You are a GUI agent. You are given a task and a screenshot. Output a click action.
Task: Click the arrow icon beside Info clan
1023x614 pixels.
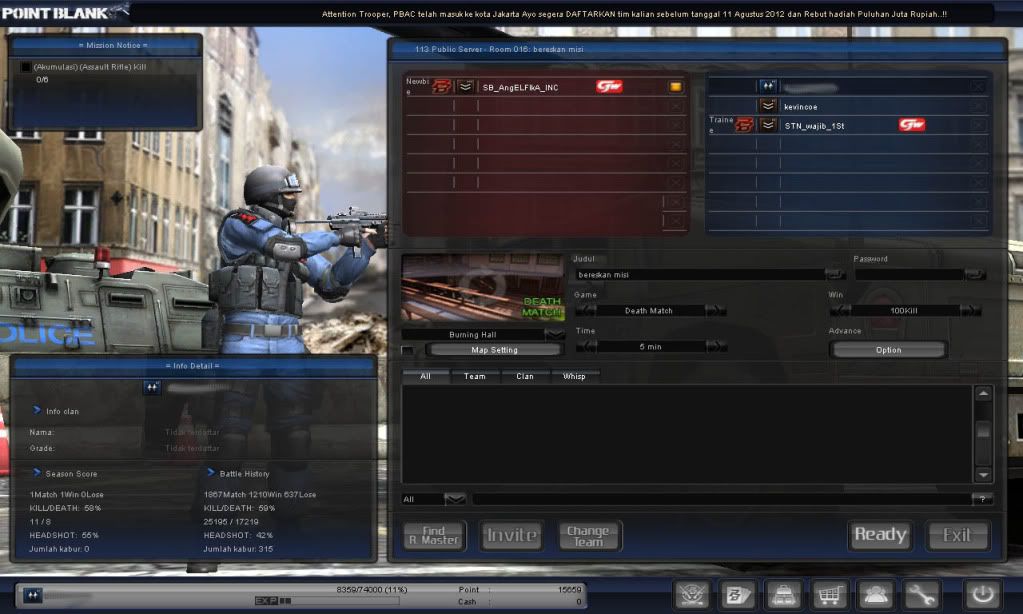tap(37, 410)
